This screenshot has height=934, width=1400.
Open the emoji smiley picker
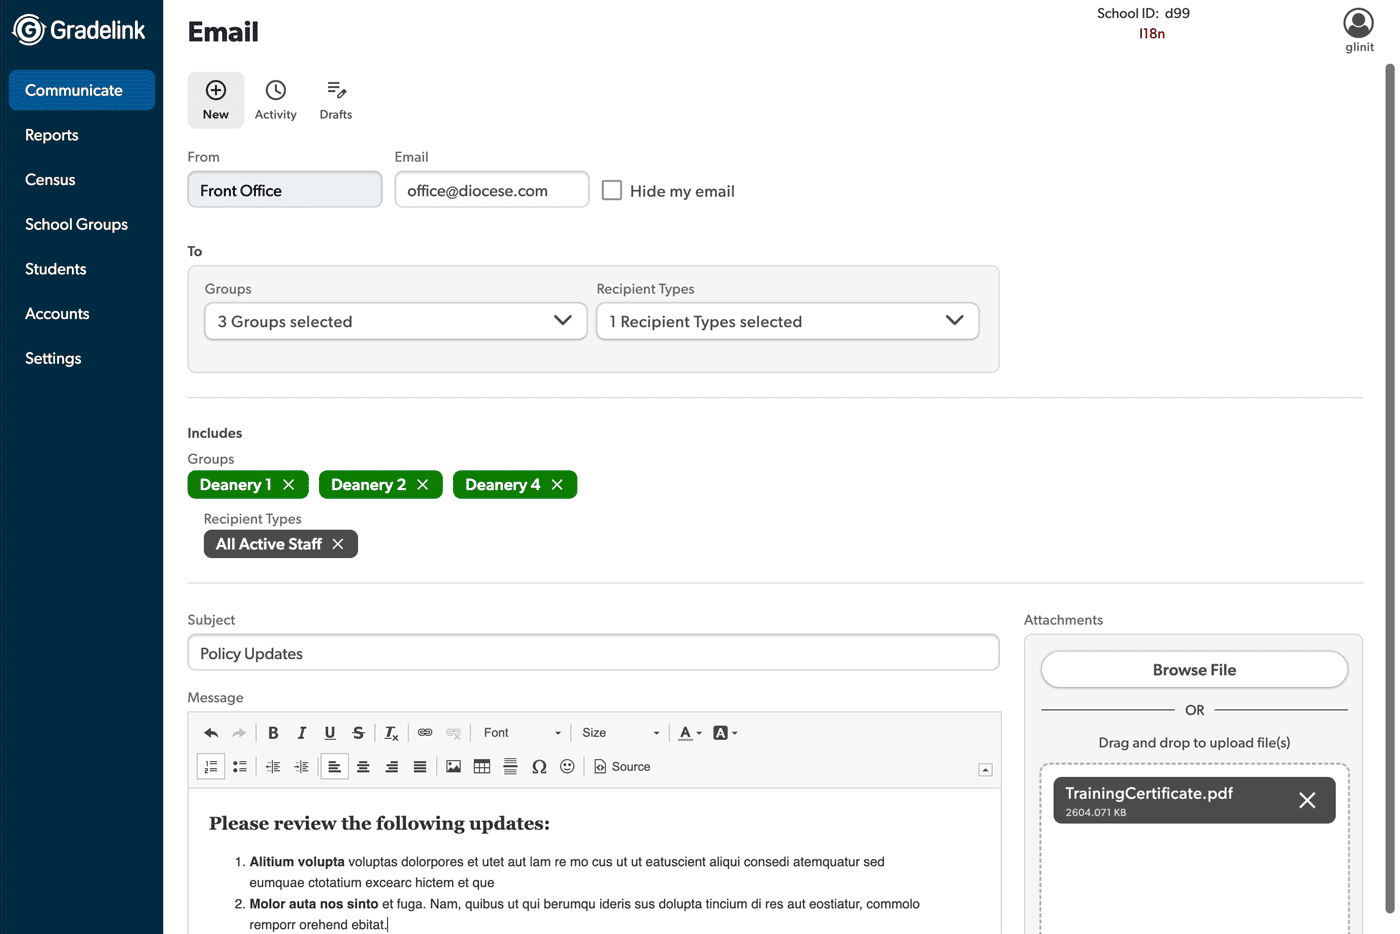click(567, 767)
